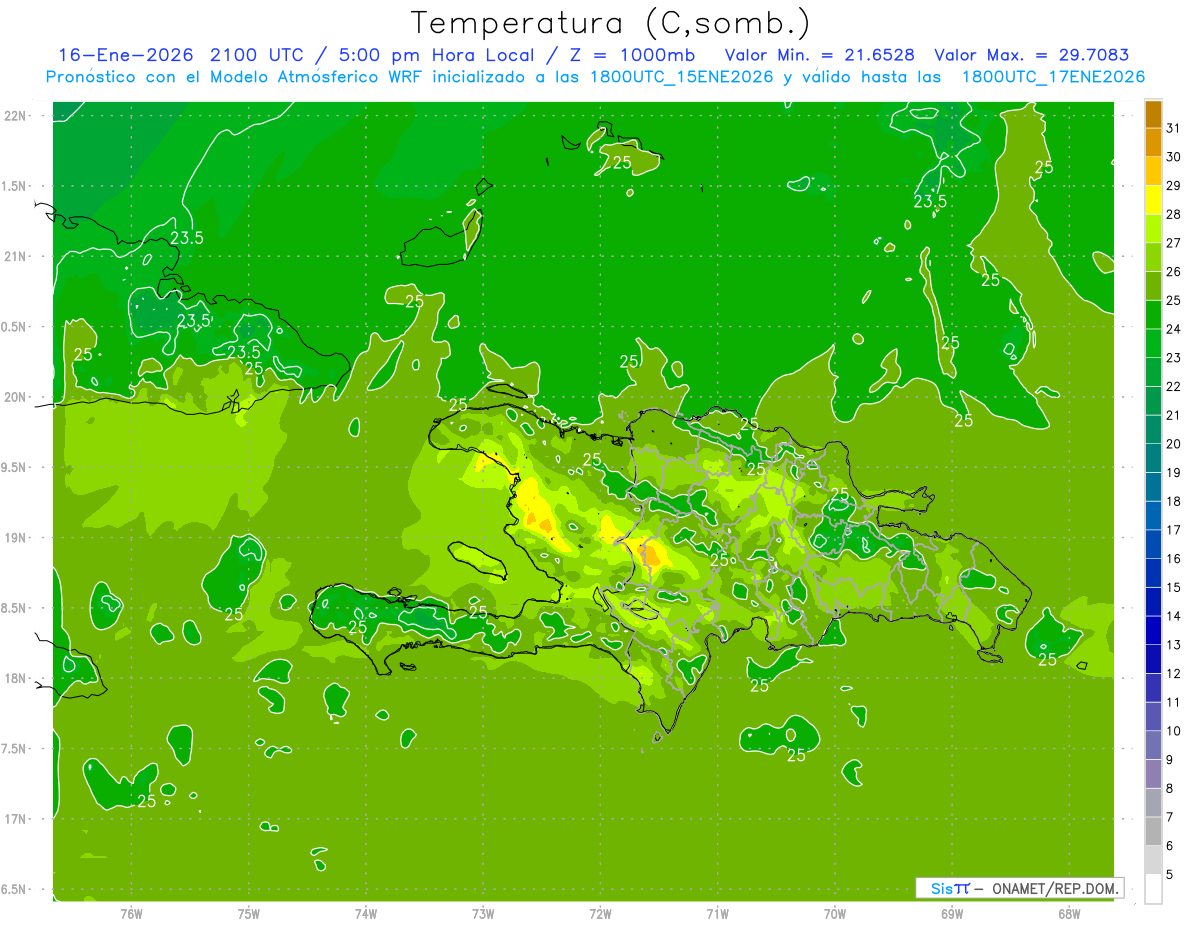The width and height of the screenshot is (1200, 927).
Task: Click the 73W longitude axis label
Action: pos(483,913)
